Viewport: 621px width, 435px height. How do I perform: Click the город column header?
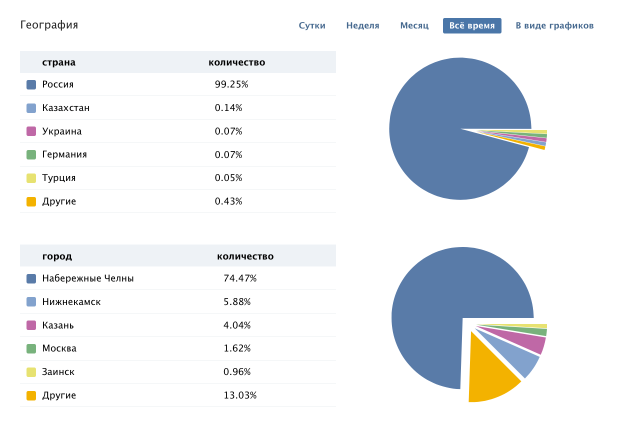pos(57,256)
